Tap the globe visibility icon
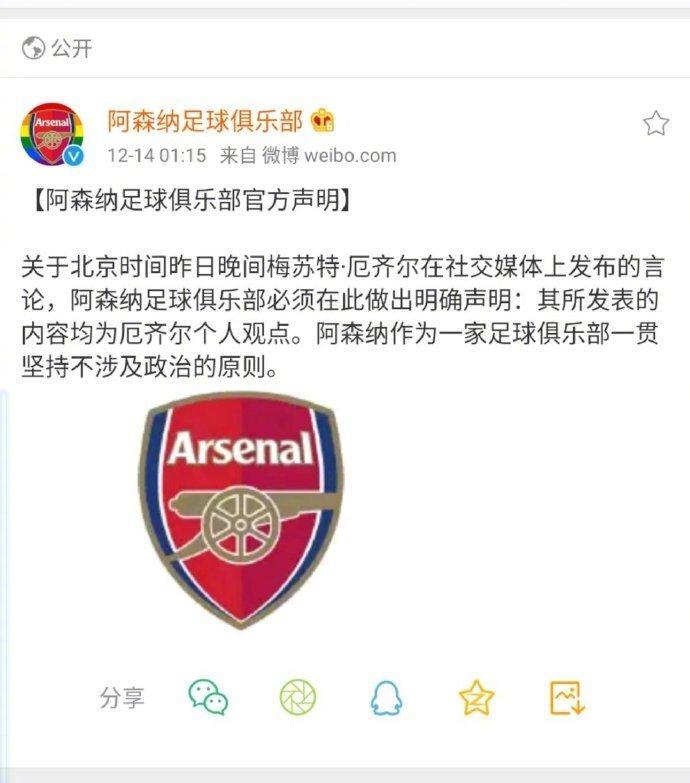Viewport: 690px width, 783px height. pyautogui.click(x=34, y=48)
